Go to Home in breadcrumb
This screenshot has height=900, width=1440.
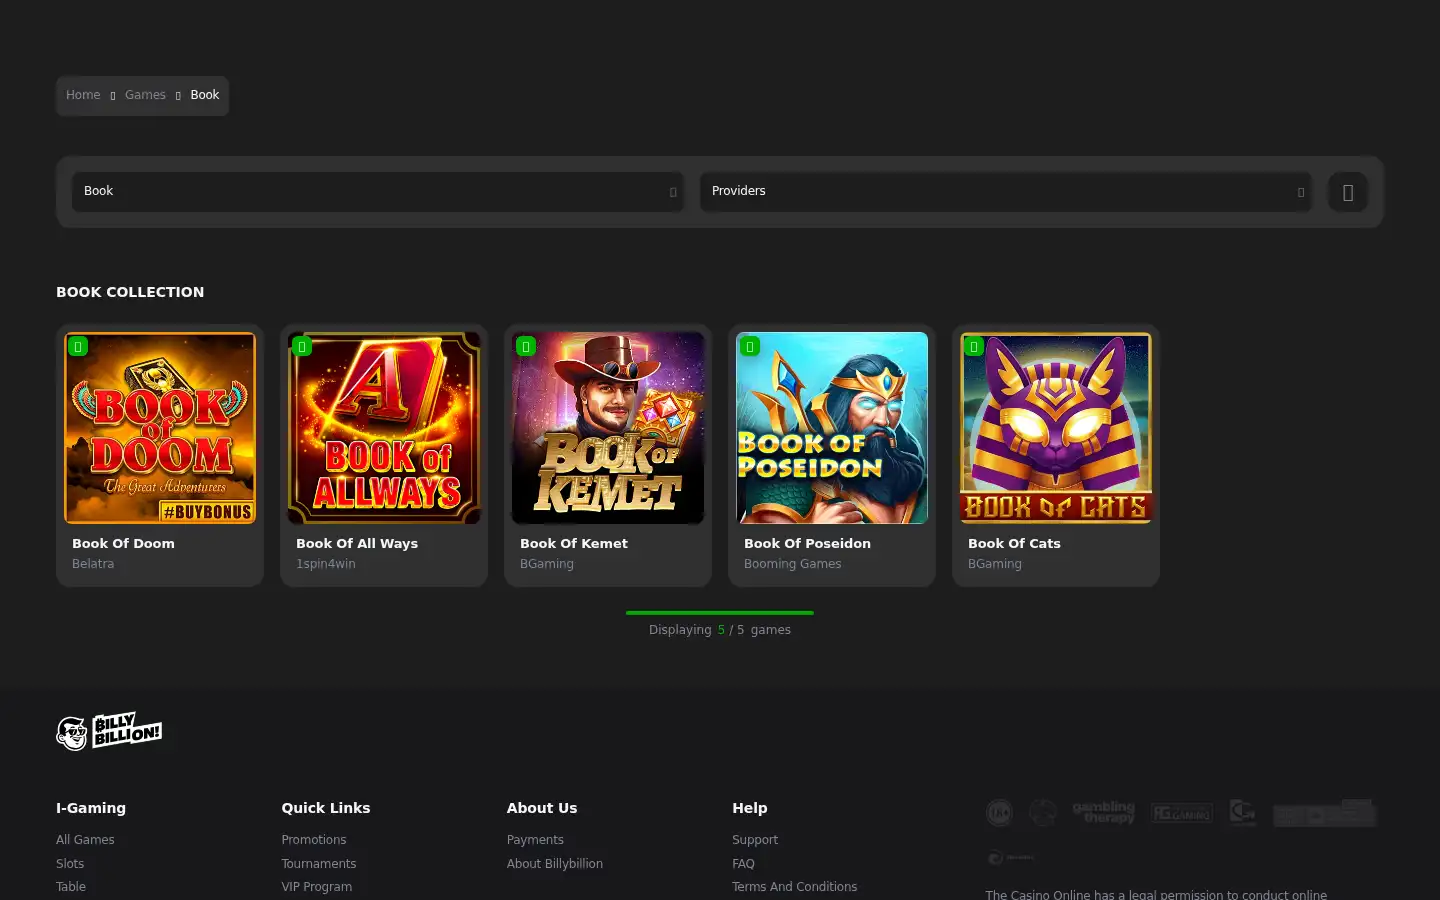[83, 95]
